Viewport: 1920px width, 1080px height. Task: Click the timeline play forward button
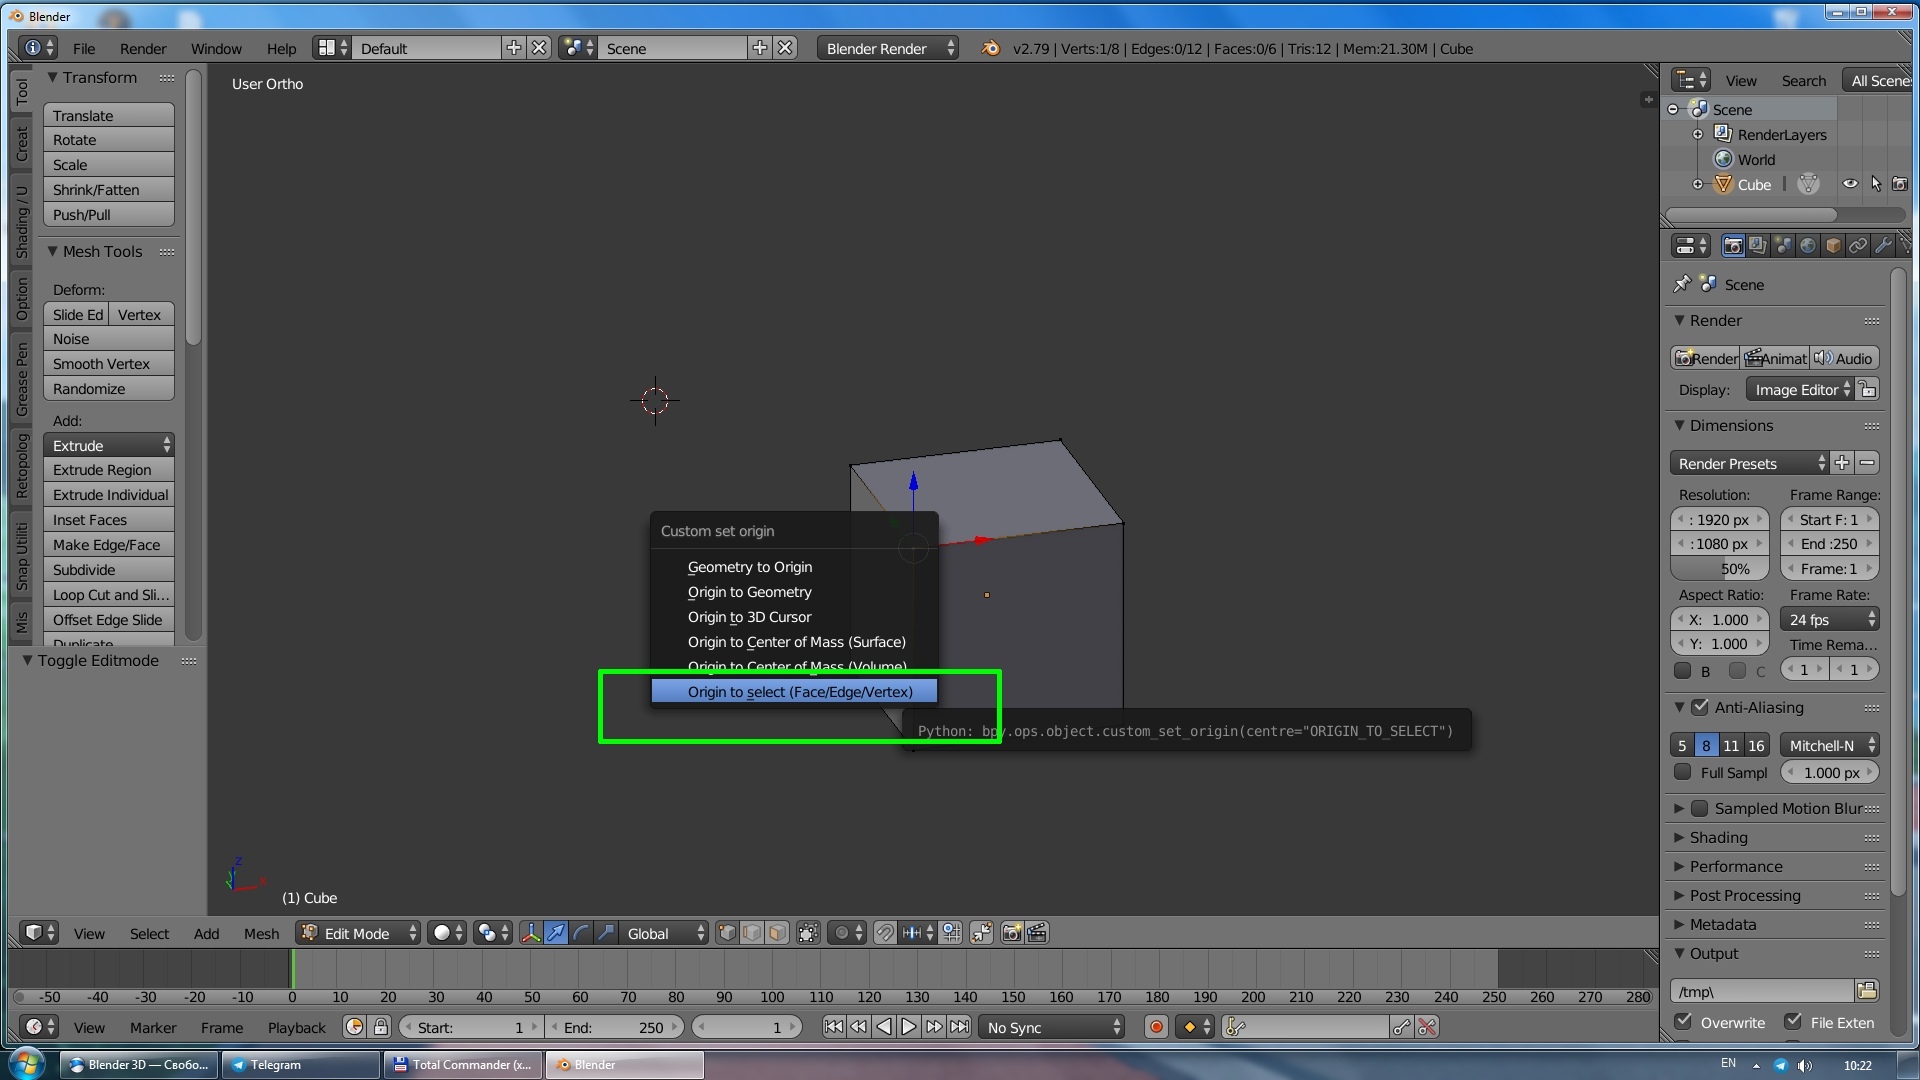[x=908, y=1027]
